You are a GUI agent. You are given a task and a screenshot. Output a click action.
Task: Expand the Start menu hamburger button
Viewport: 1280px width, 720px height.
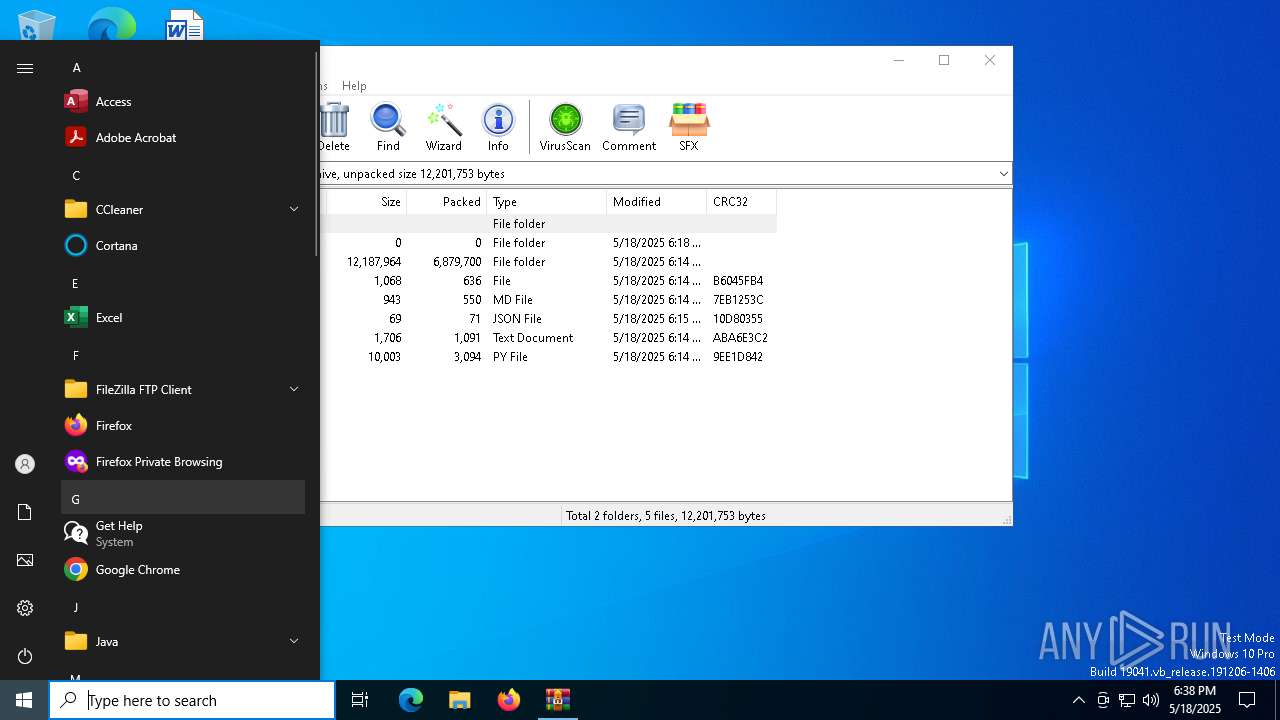click(x=25, y=68)
